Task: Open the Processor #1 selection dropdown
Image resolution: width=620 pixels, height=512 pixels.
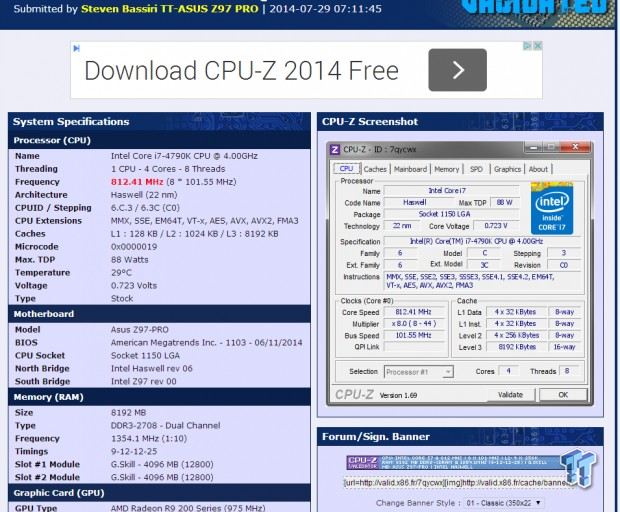Action: point(419,372)
